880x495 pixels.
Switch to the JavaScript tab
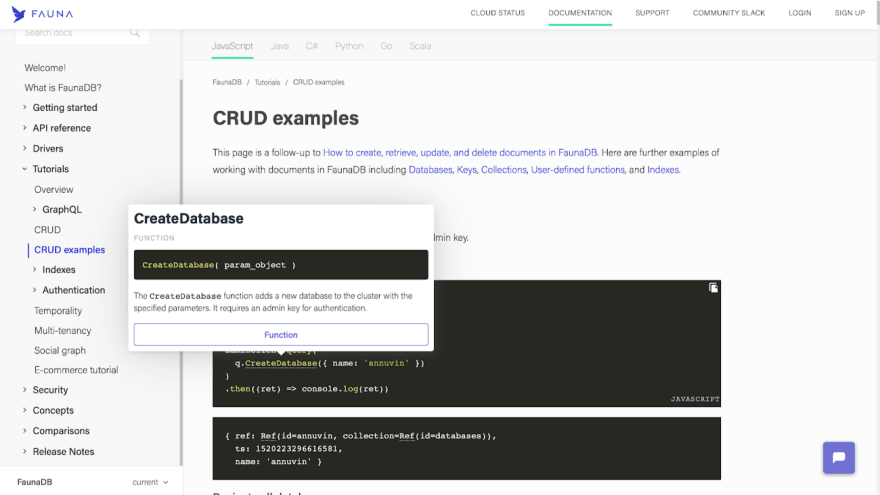[232, 46]
